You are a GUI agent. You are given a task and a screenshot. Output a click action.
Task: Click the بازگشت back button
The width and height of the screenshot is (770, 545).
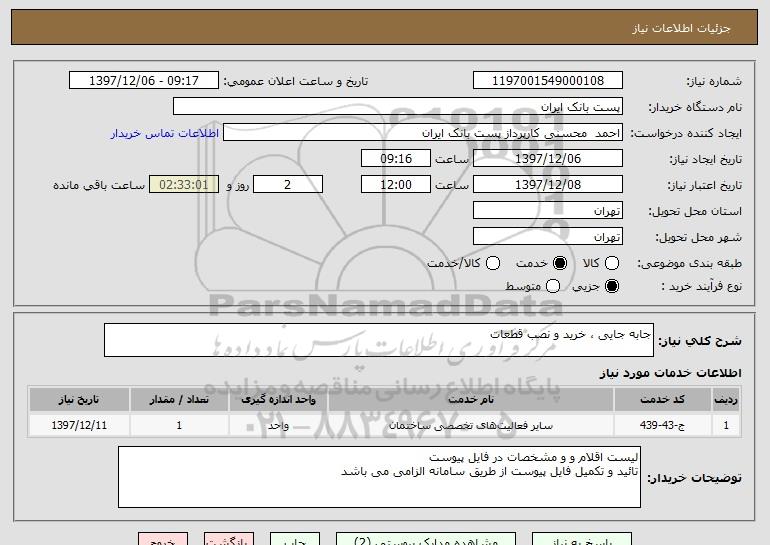pyautogui.click(x=229, y=539)
